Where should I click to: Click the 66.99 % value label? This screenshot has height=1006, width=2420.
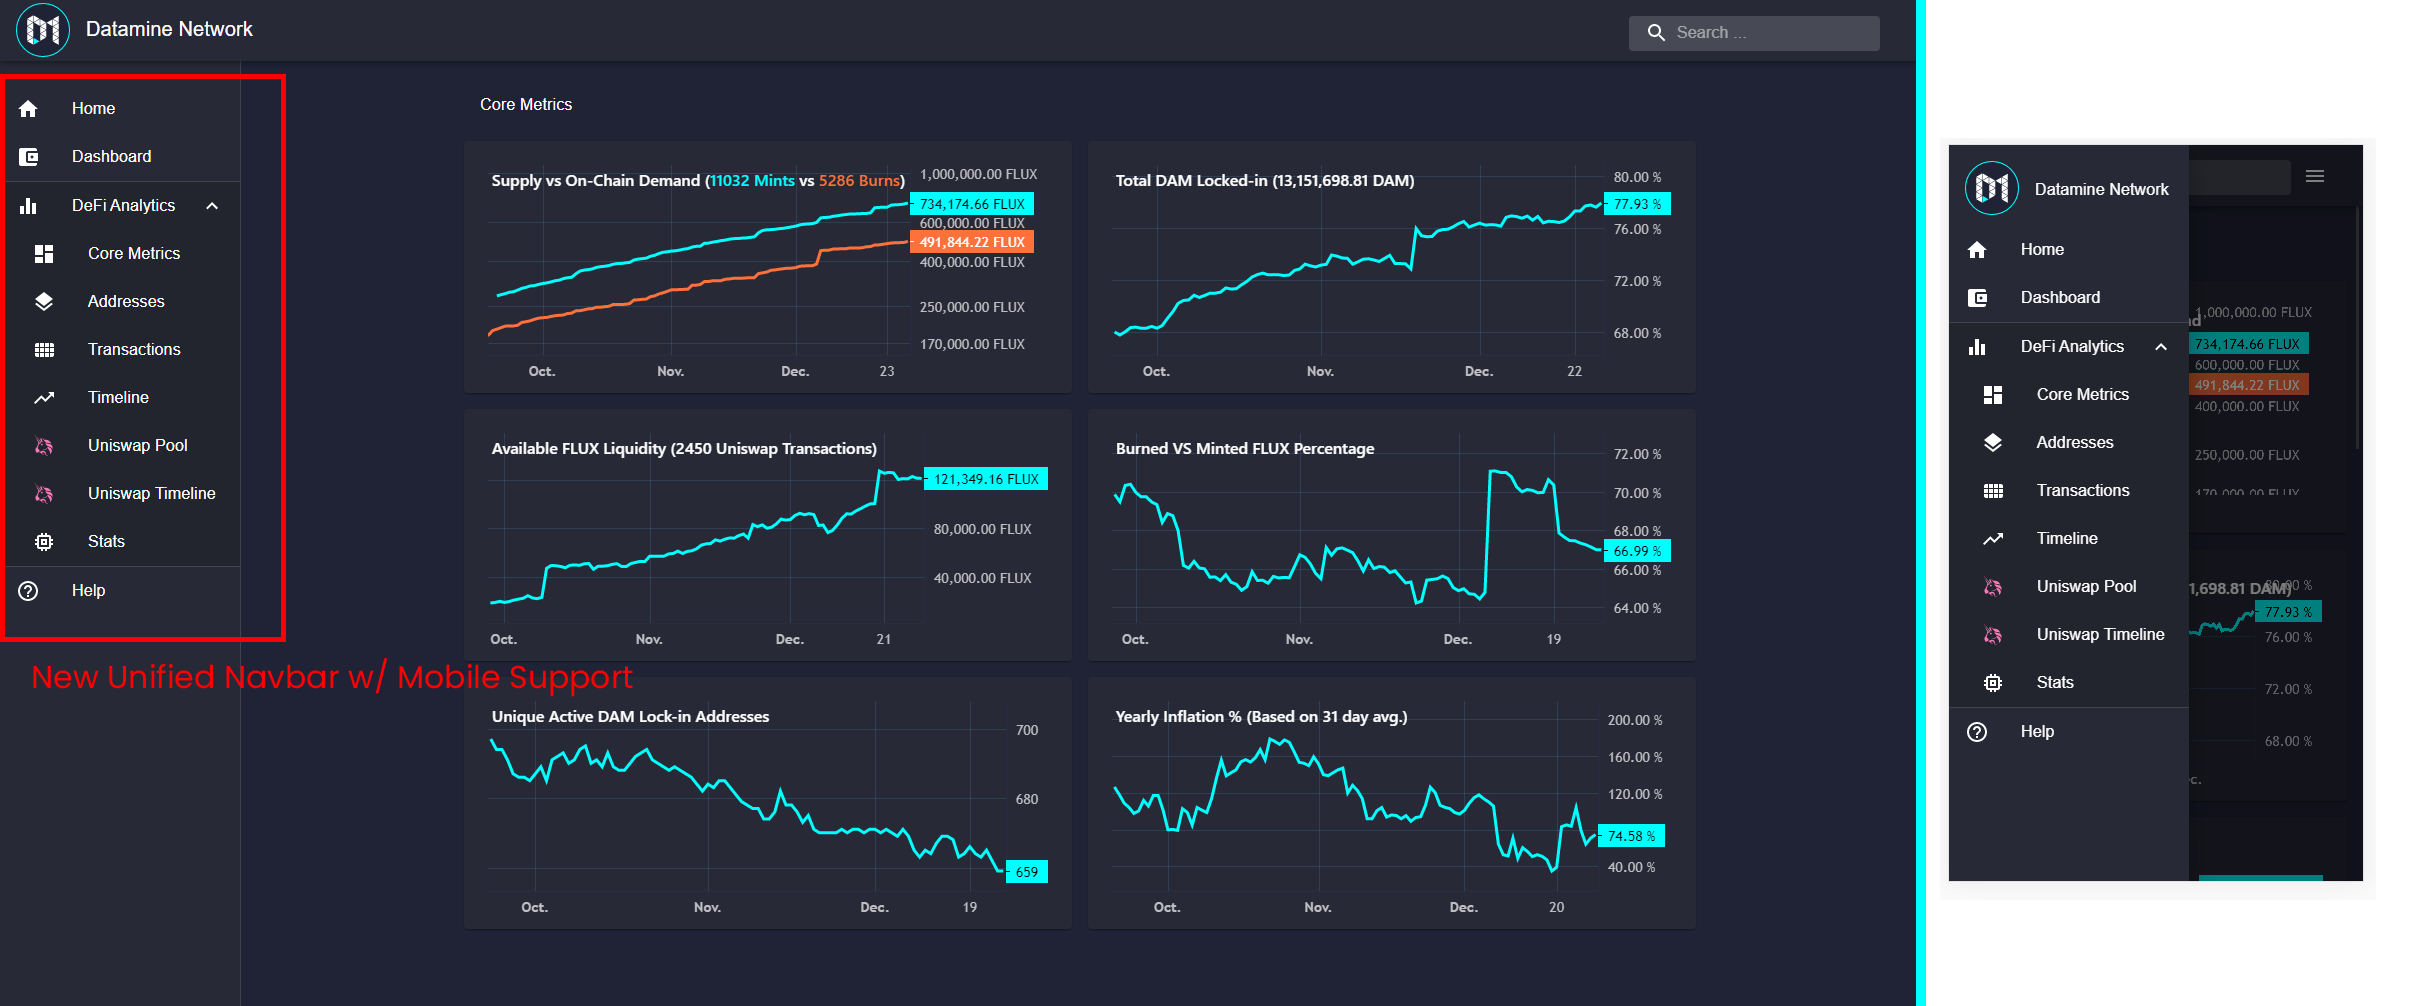(x=1637, y=551)
